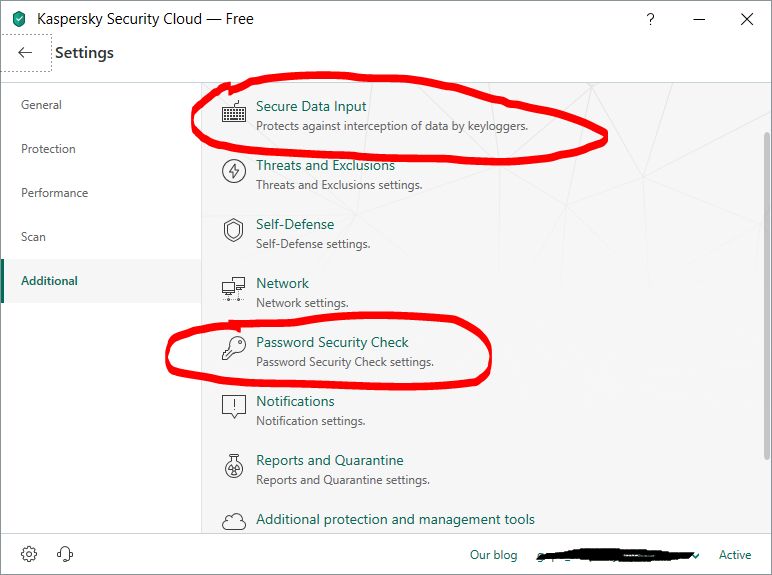The height and width of the screenshot is (575, 772).
Task: Open the Our blog link
Action: [494, 555]
